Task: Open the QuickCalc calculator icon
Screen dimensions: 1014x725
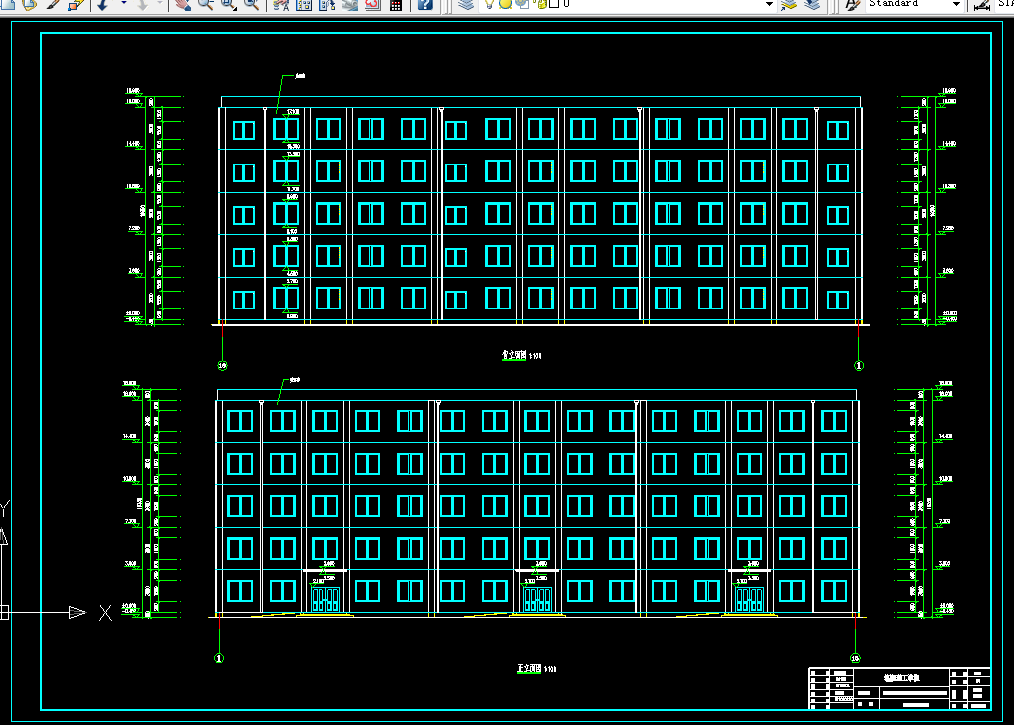Action: (396, 5)
